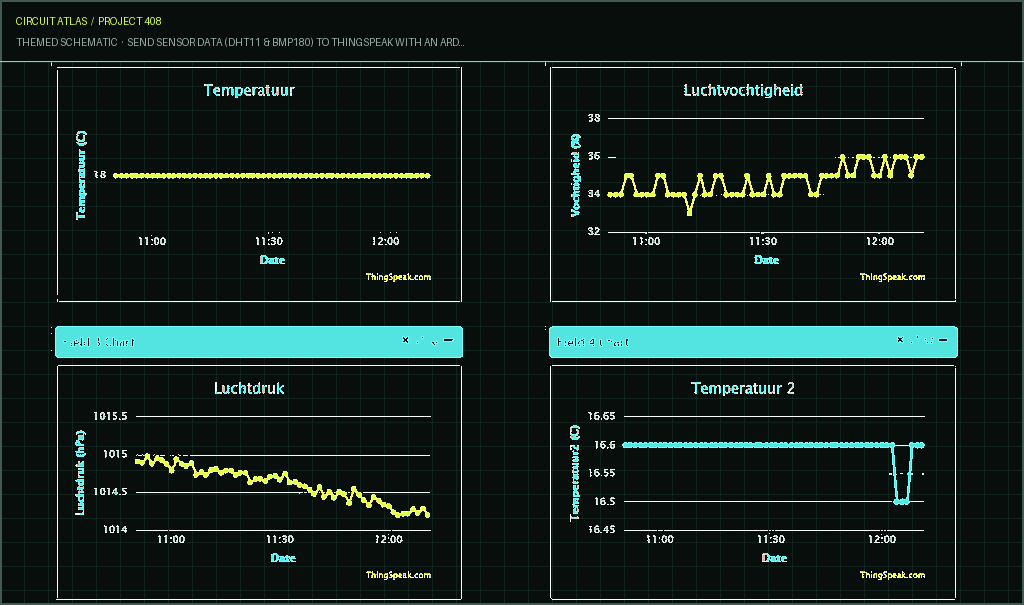Open ThingSpeak.com link under Luchtvochtigheid chart
This screenshot has height=605, width=1024.
coord(892,277)
